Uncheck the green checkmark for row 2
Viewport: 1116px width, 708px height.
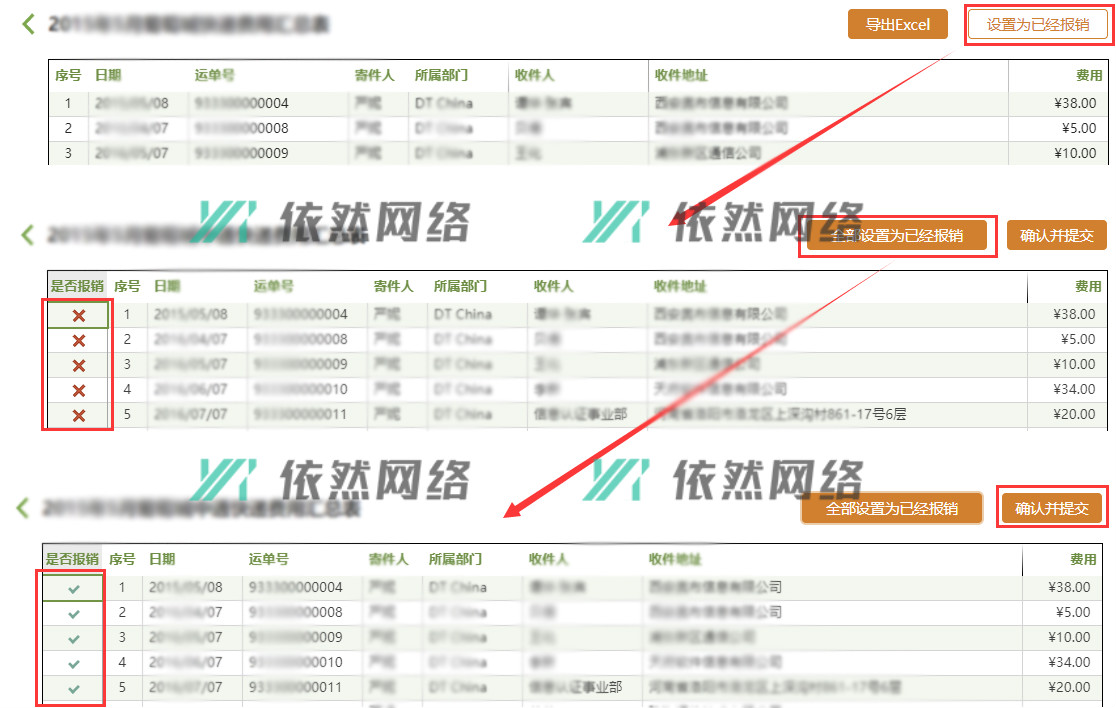coord(73,613)
